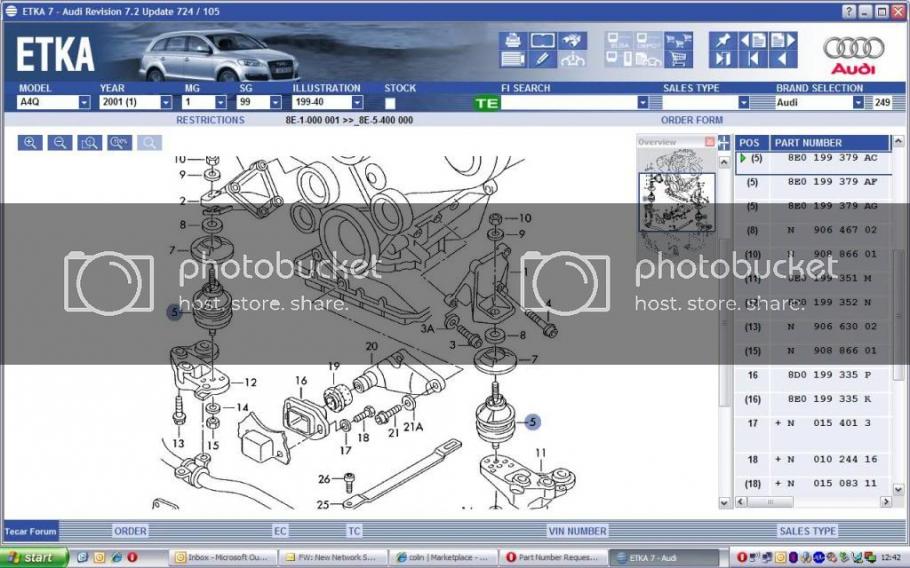Click the skip-to-start bar arrow icon
This screenshot has width=910, height=568.
pyautogui.click(x=753, y=59)
